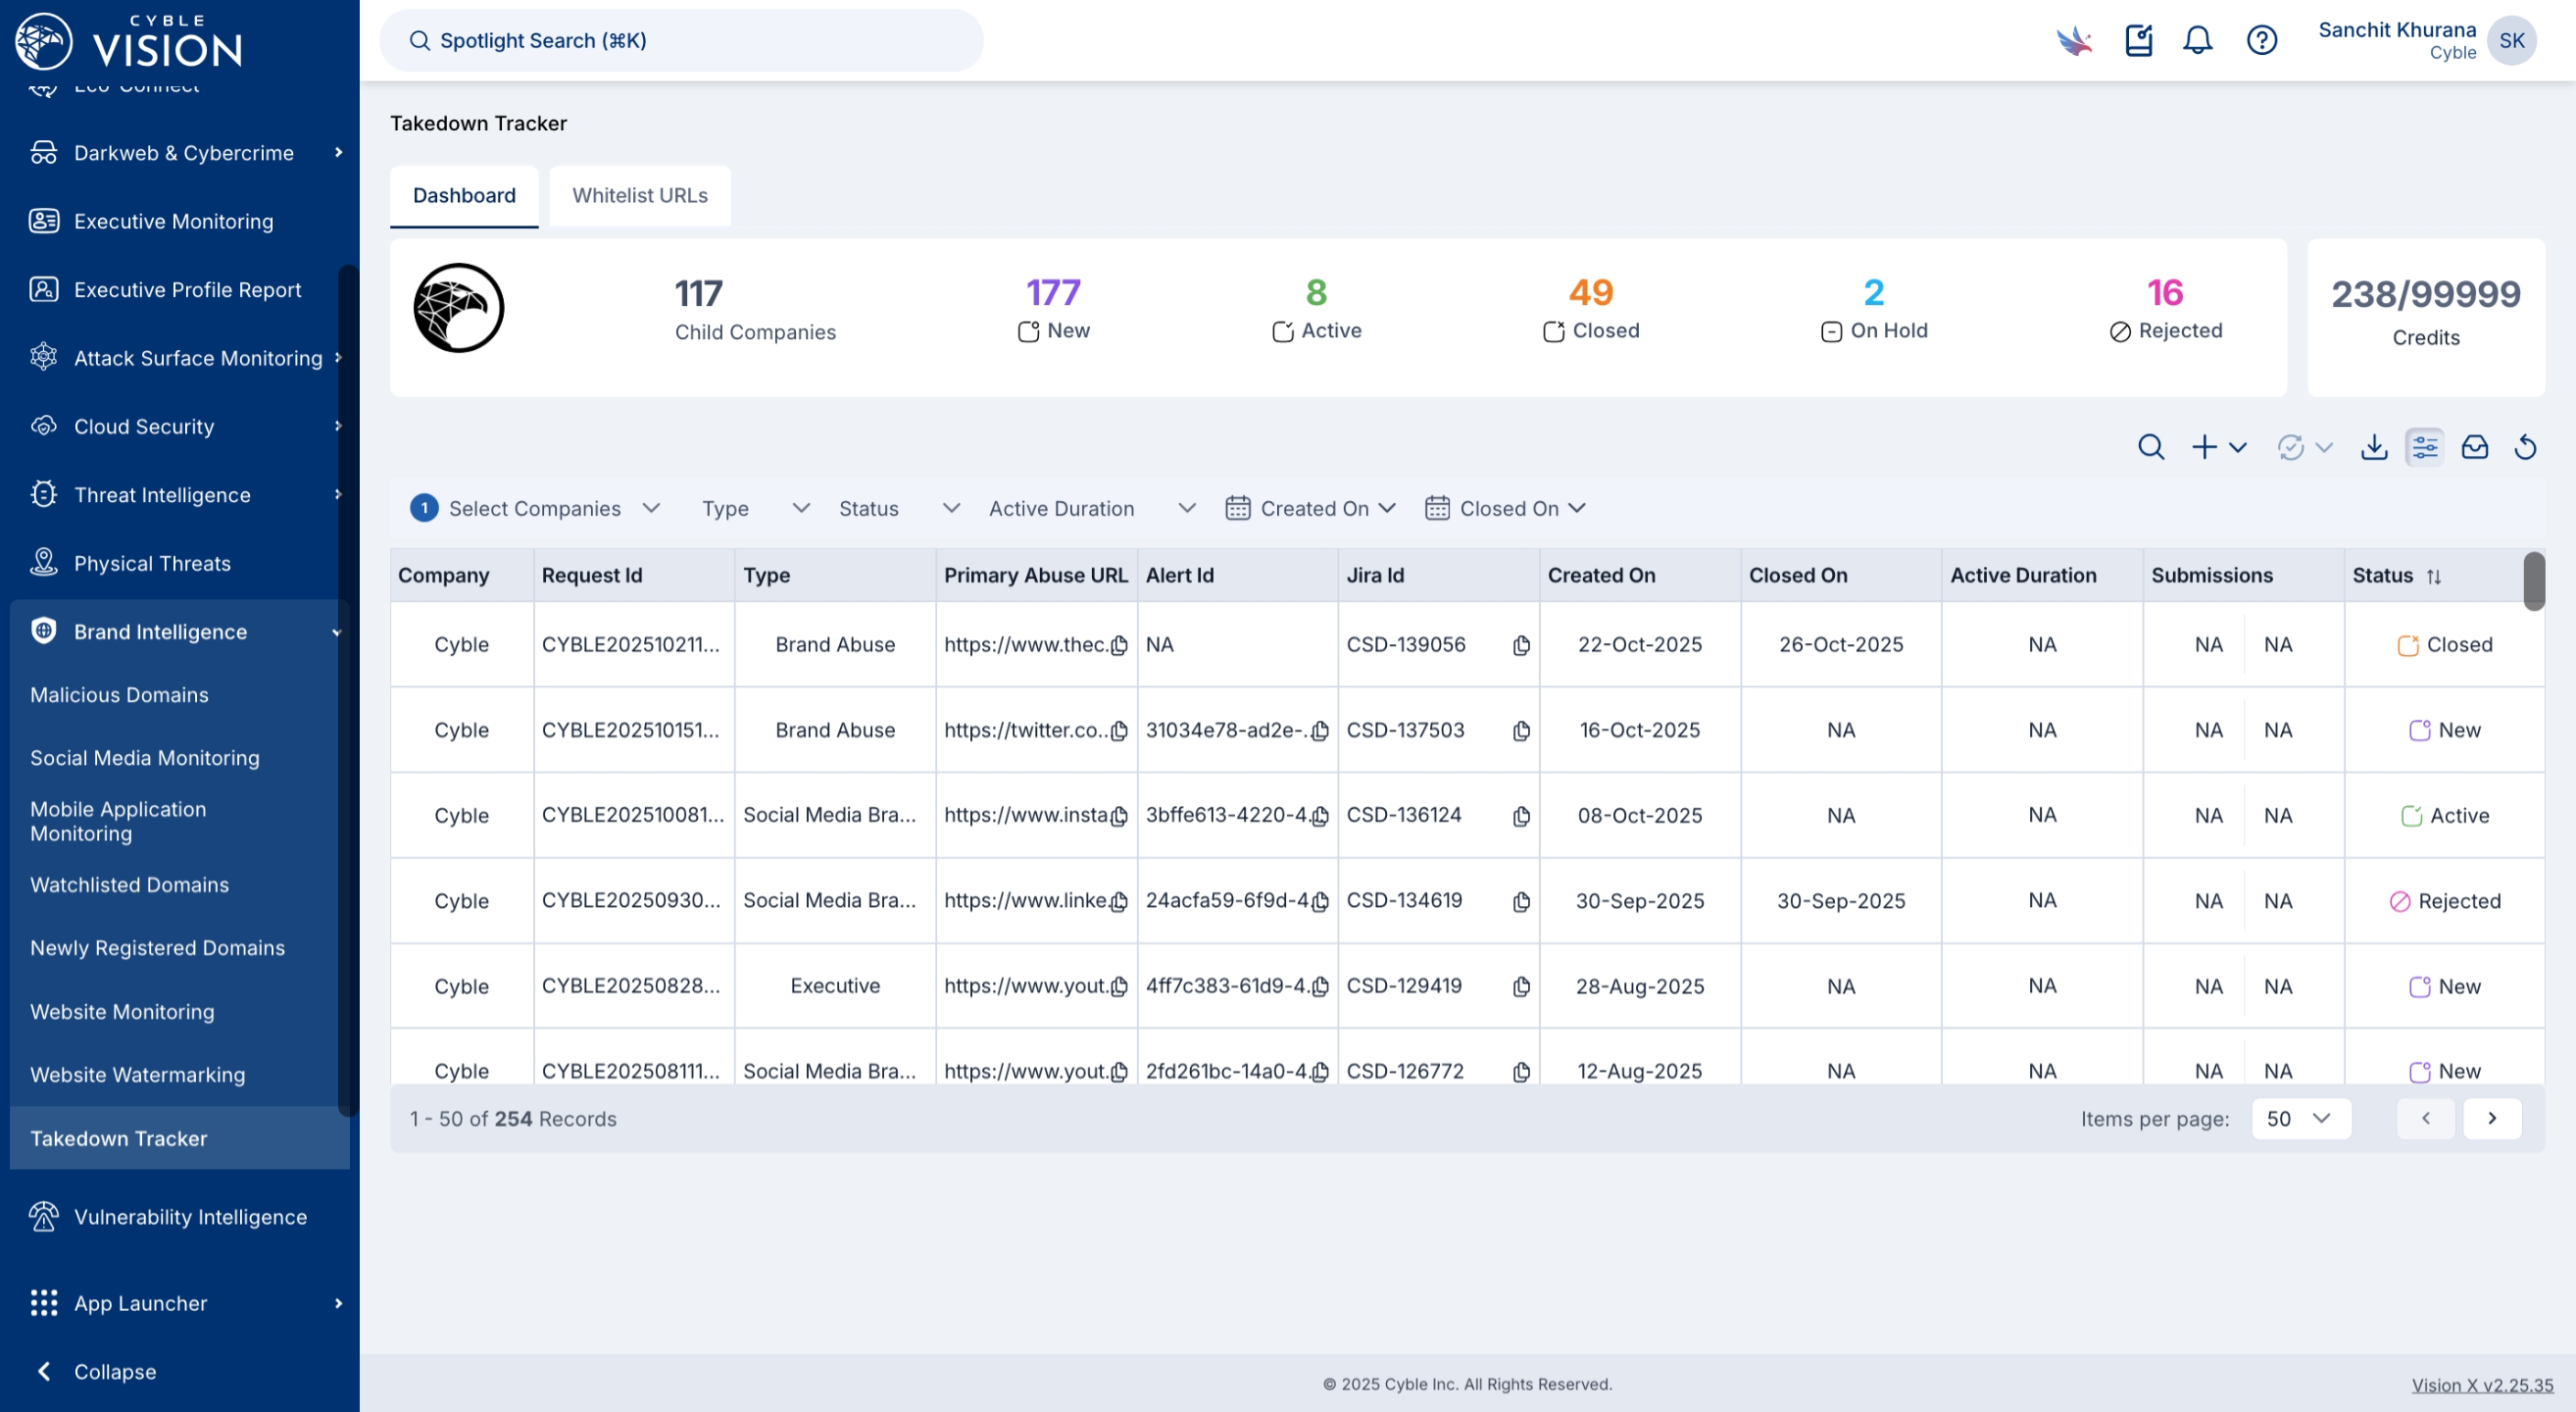Expand the dropdown arrow beside plus icon
This screenshot has height=1412, width=2576.
click(x=2238, y=447)
